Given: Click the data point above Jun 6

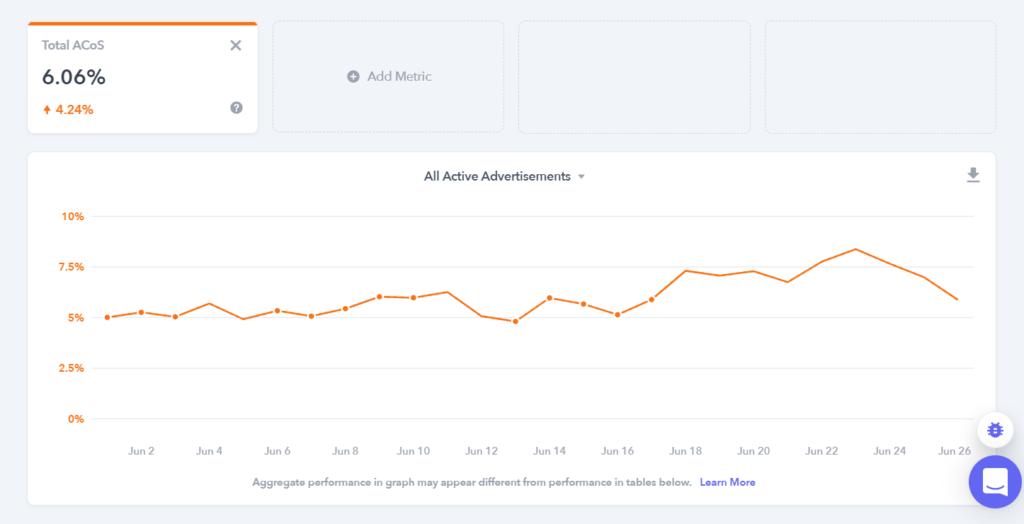Looking at the screenshot, I should click(278, 310).
